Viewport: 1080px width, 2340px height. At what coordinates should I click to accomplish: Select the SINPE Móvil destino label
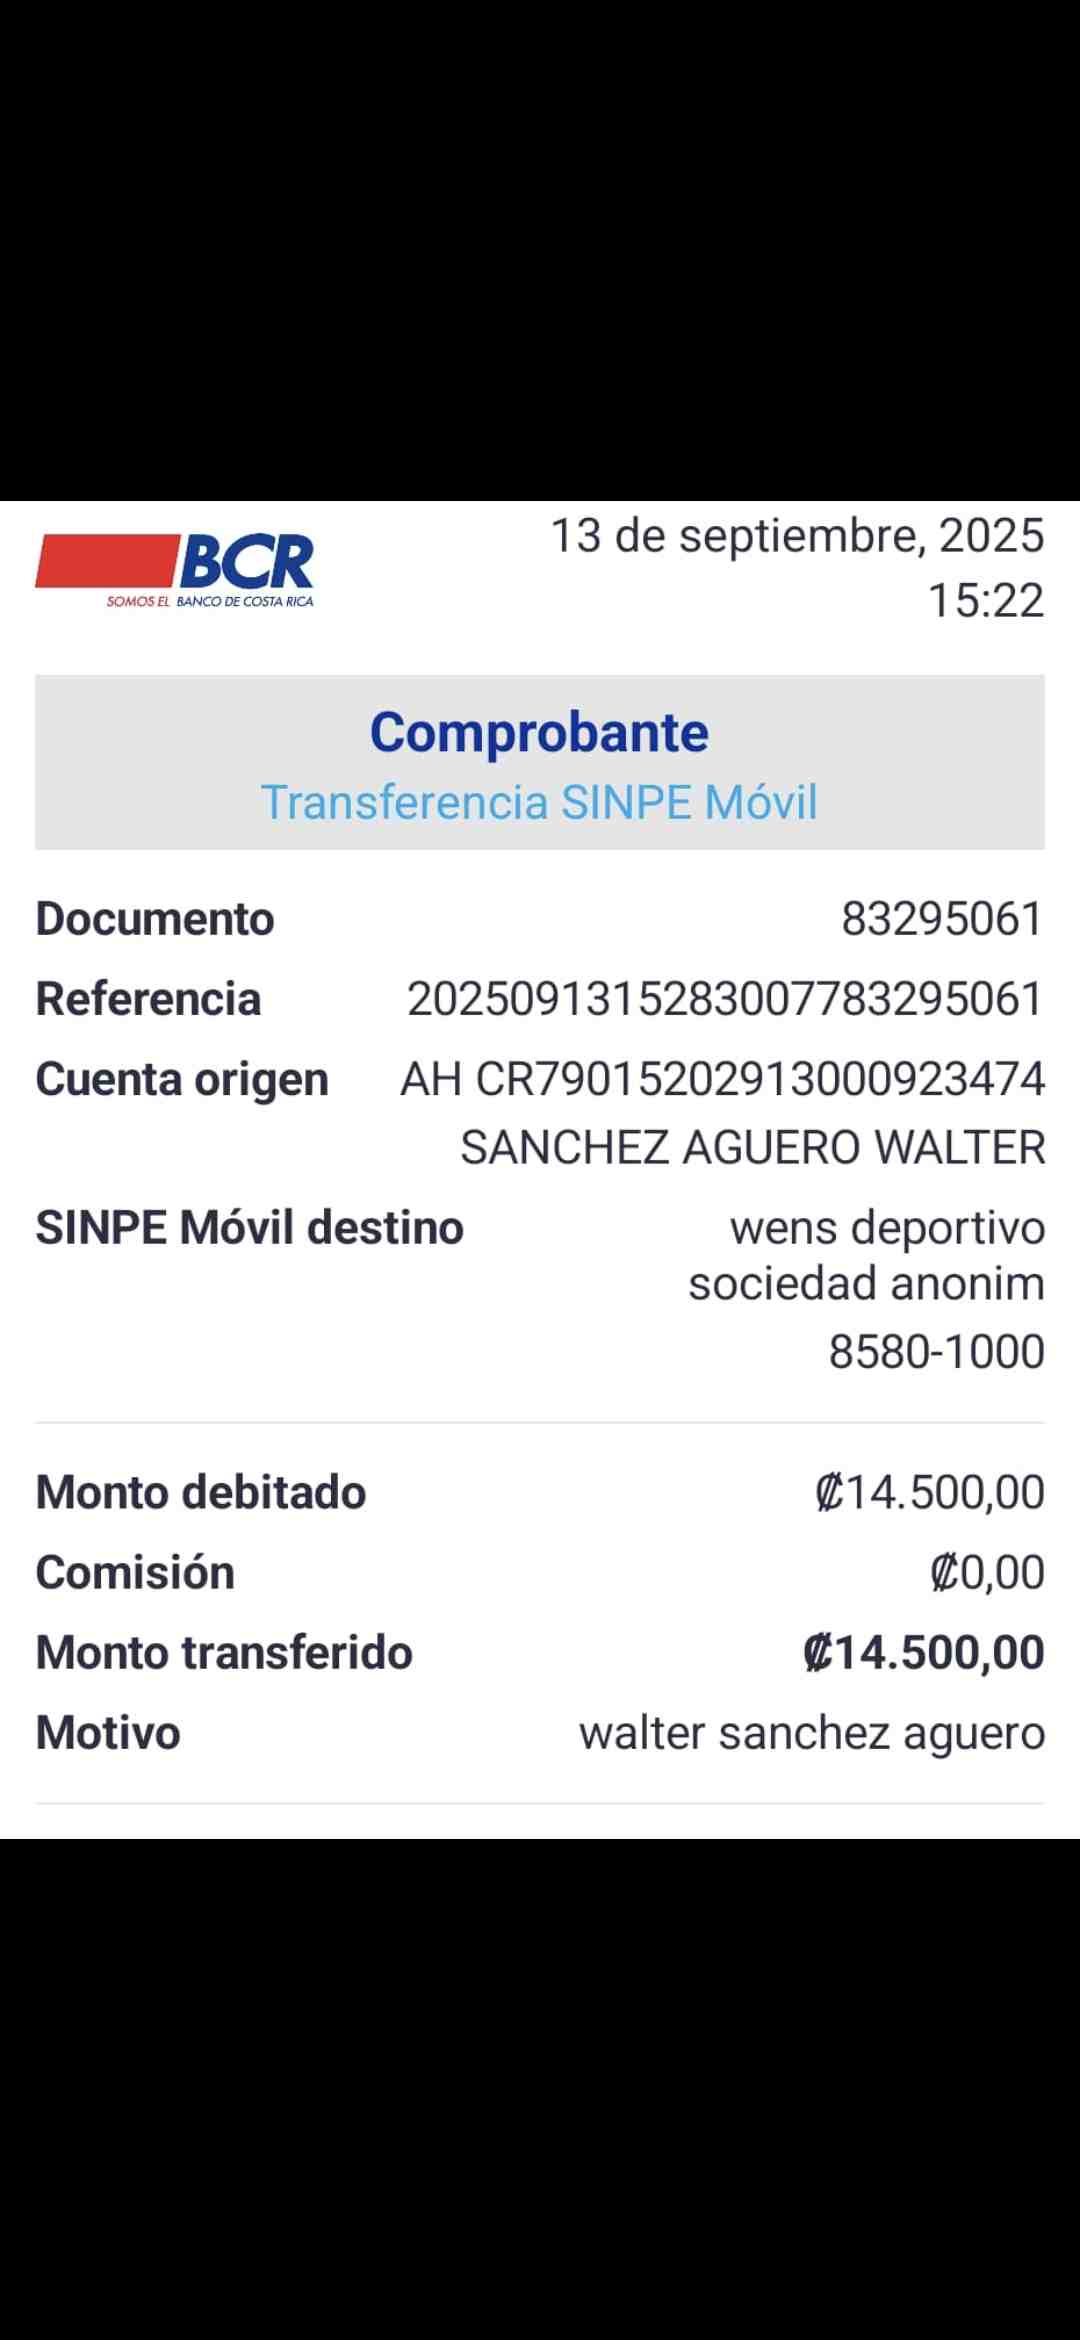click(x=250, y=1228)
